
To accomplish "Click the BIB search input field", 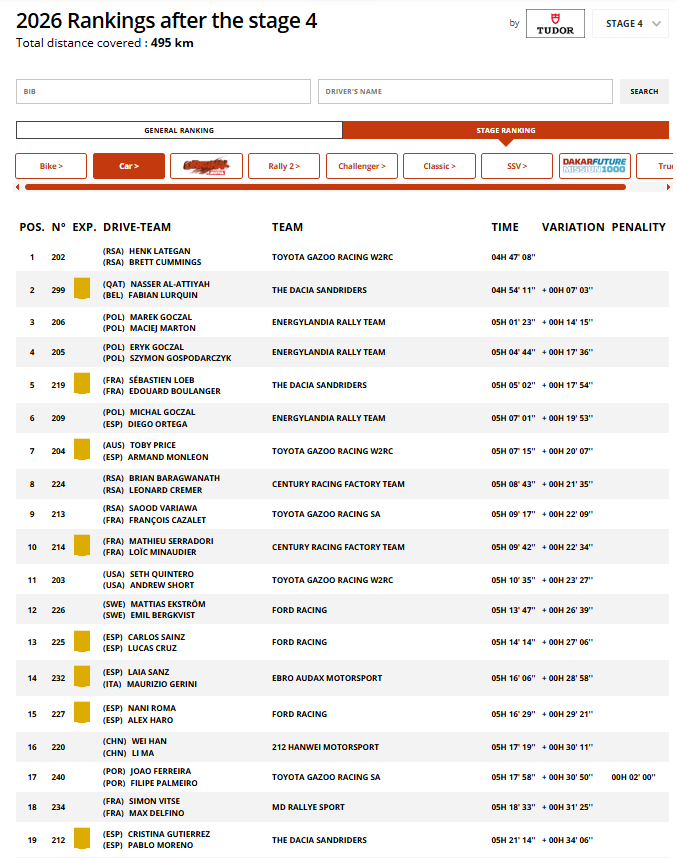I will [163, 91].
